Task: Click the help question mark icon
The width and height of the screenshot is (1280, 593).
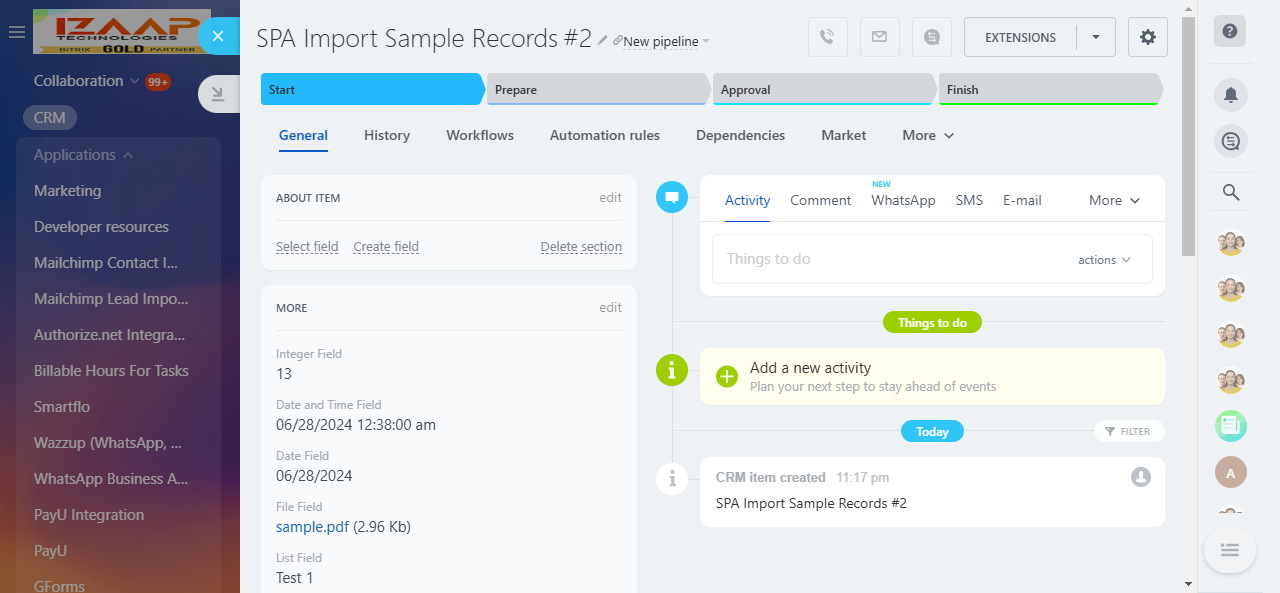Action: (x=1230, y=31)
